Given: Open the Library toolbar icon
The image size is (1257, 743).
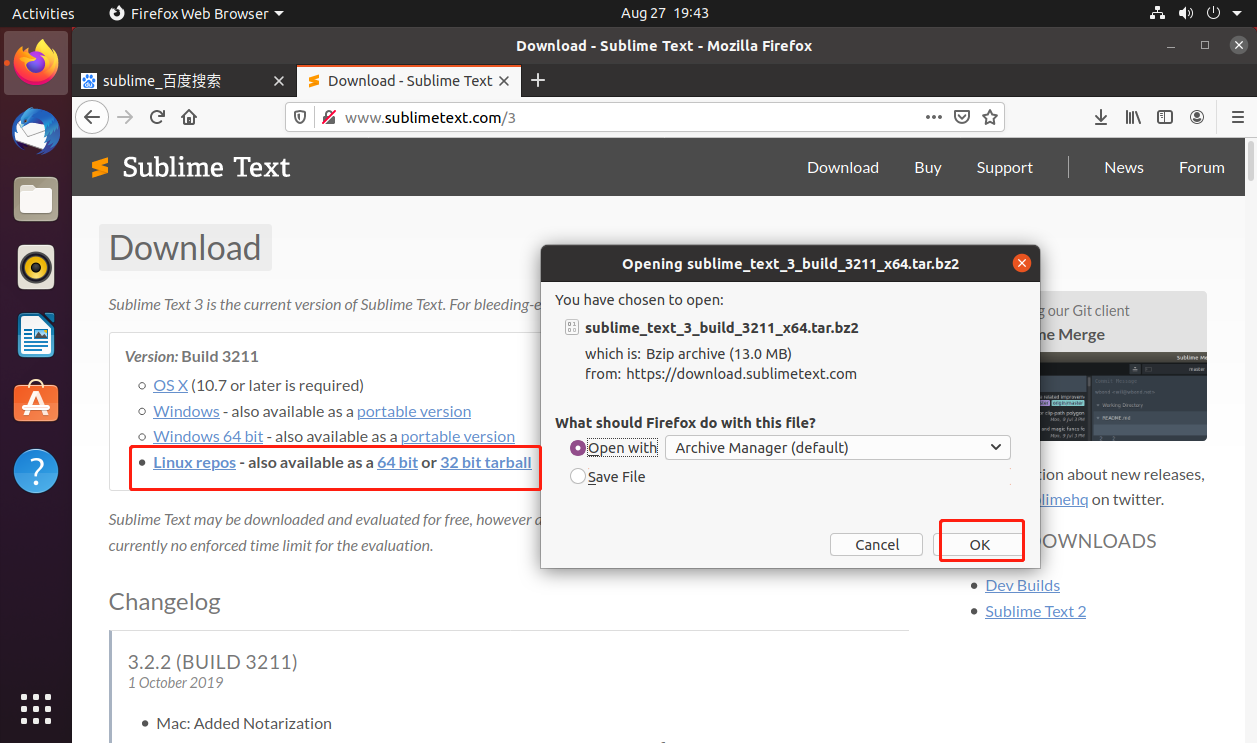Looking at the screenshot, I should pyautogui.click(x=1133, y=117).
